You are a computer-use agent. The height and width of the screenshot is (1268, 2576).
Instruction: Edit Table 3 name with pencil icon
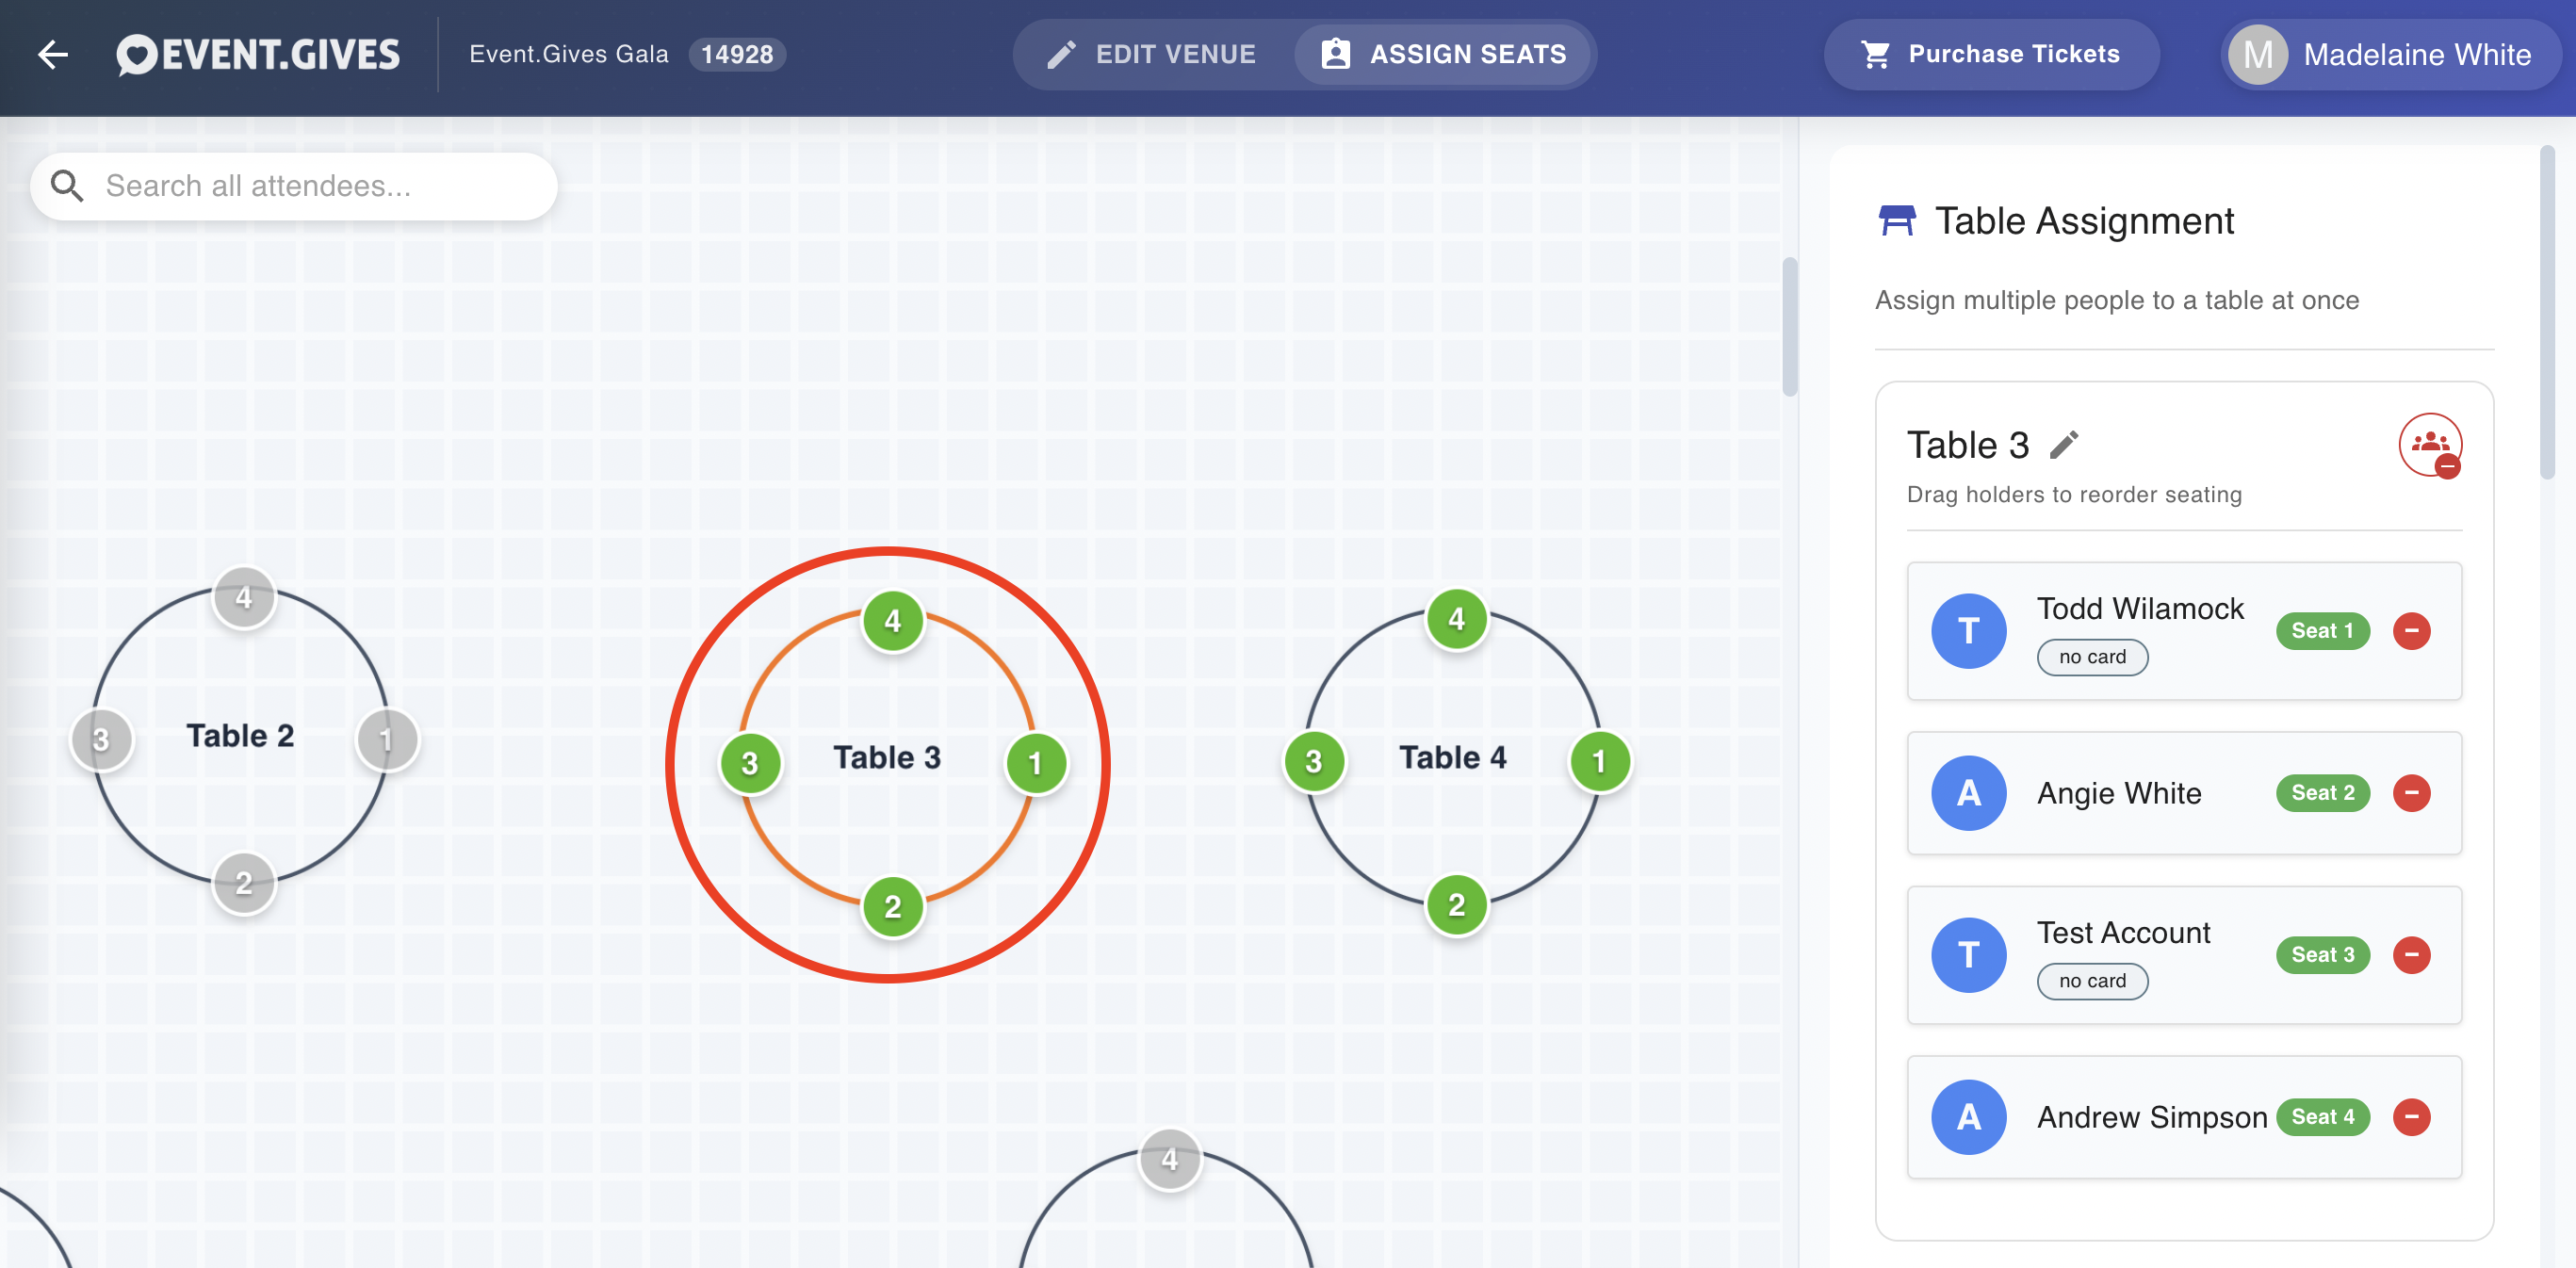[2063, 445]
